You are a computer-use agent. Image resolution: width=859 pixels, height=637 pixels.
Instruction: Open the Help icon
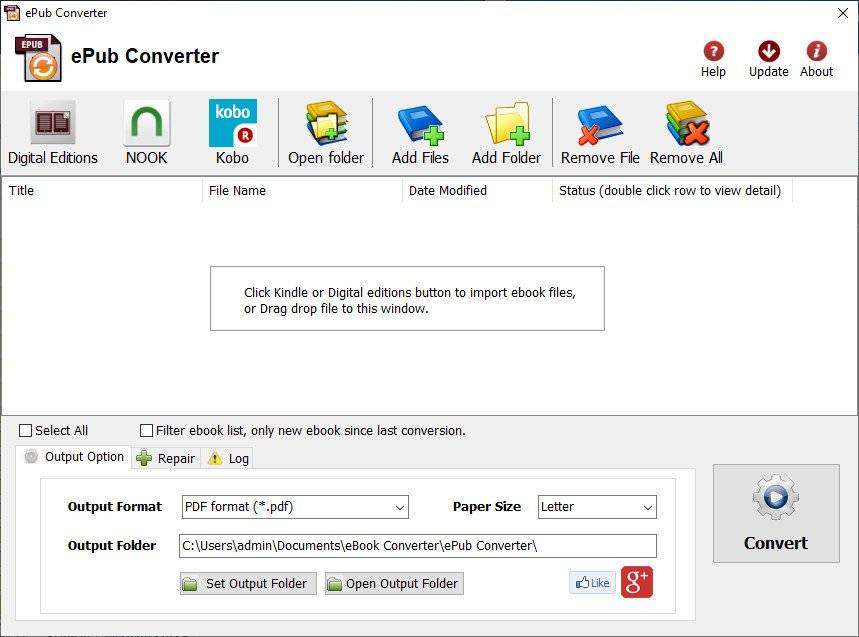click(x=713, y=51)
